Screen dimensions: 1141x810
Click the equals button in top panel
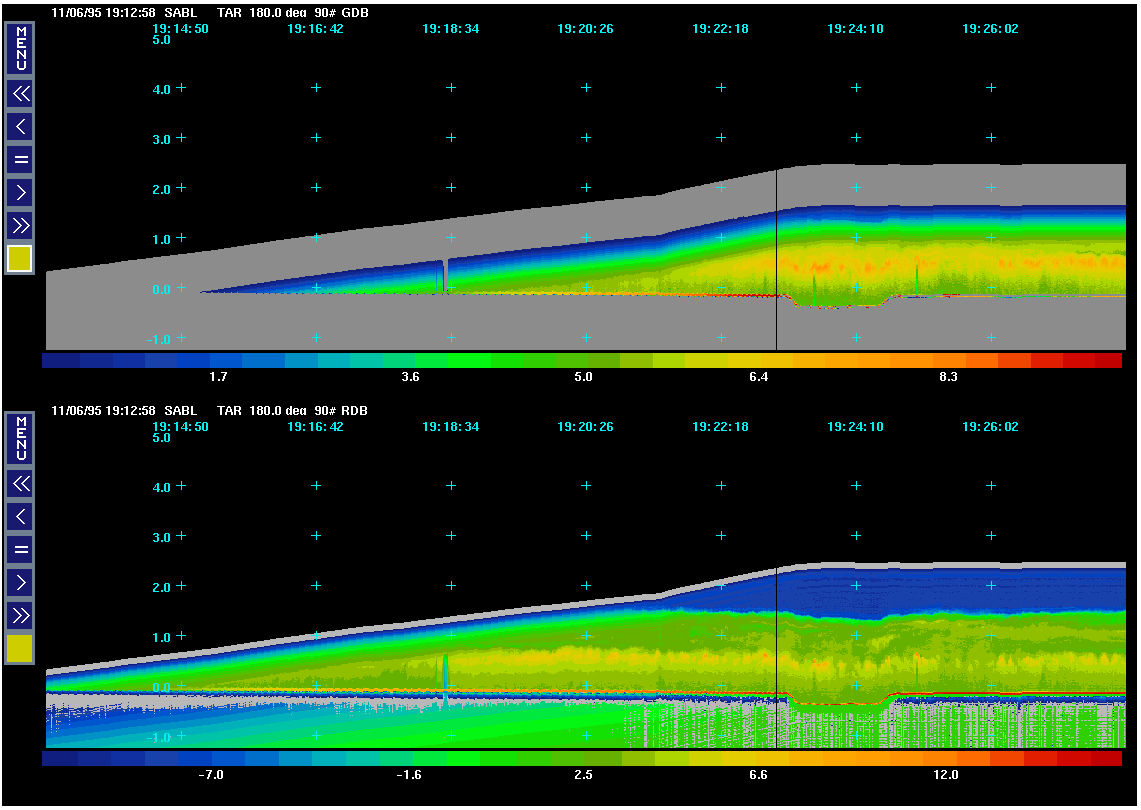(20, 159)
